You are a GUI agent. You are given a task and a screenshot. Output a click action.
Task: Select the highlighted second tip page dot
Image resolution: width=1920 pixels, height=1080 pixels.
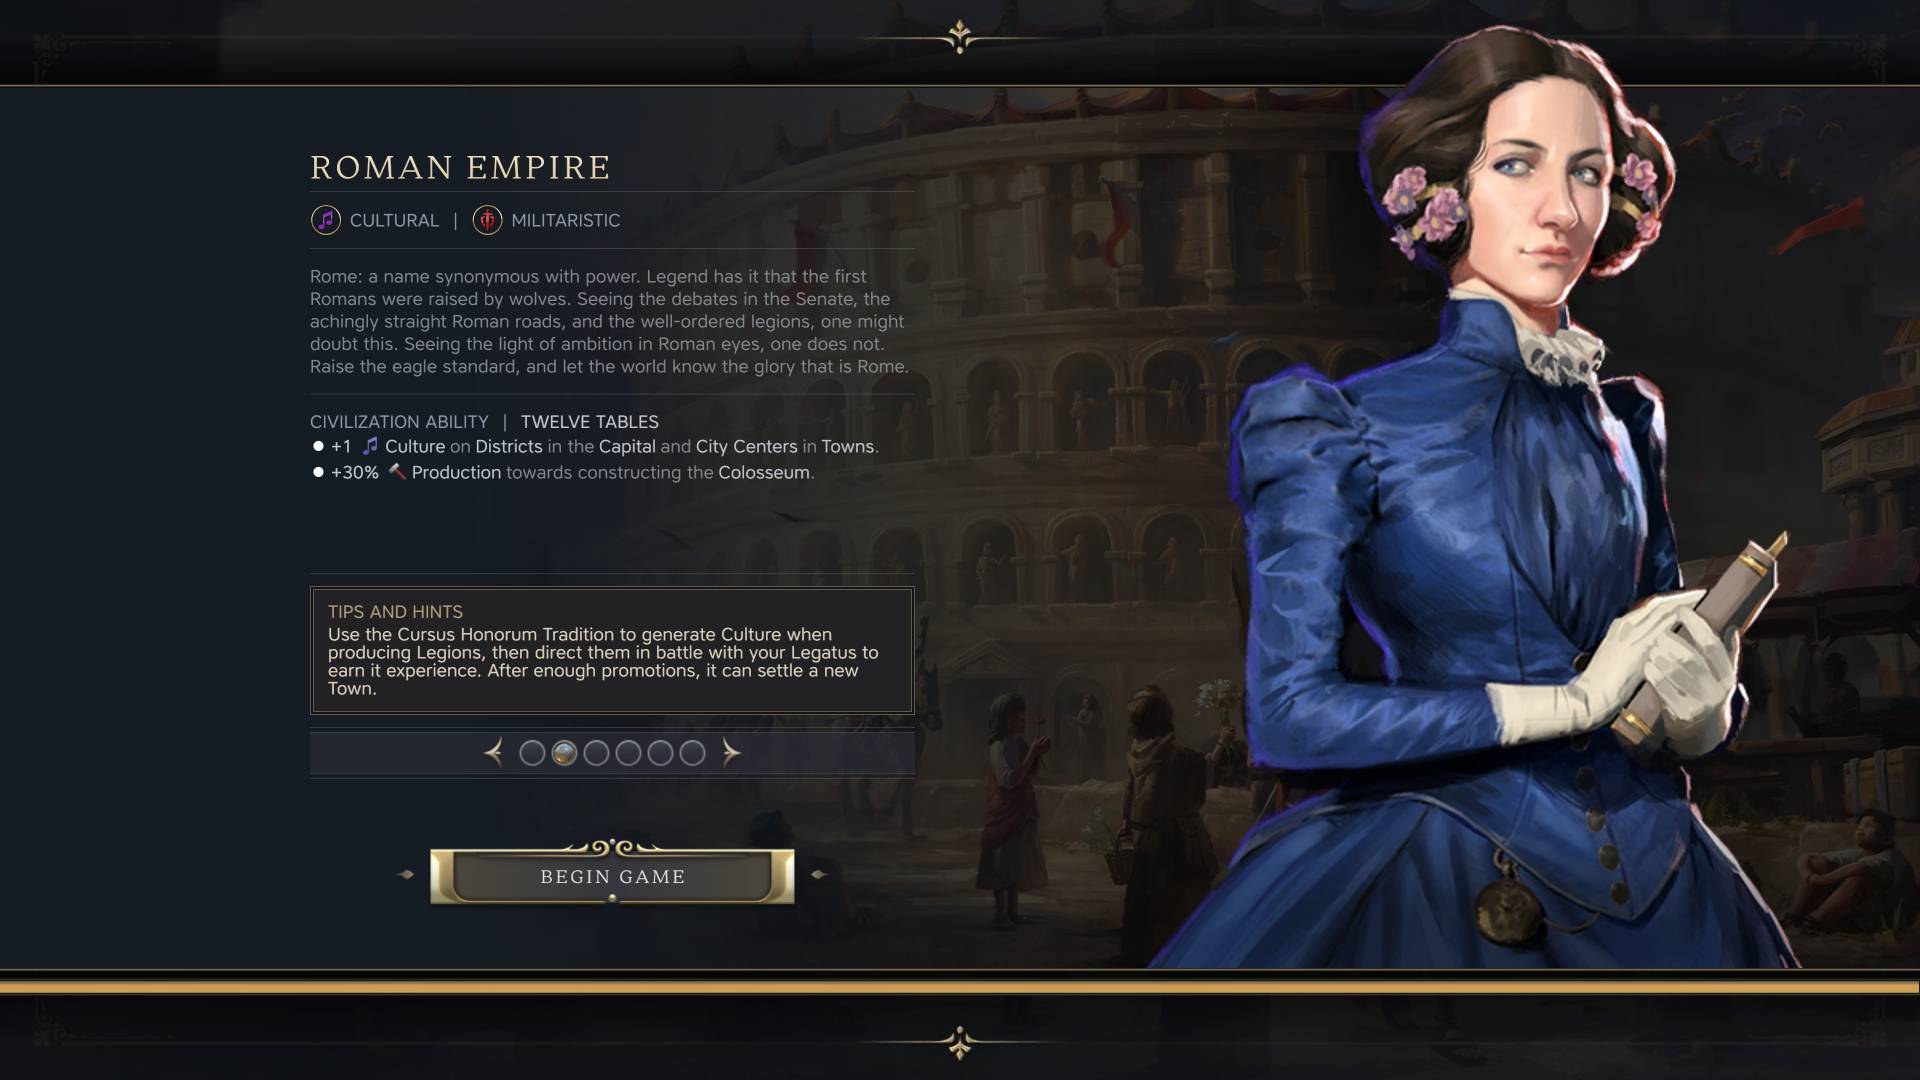pyautogui.click(x=564, y=753)
